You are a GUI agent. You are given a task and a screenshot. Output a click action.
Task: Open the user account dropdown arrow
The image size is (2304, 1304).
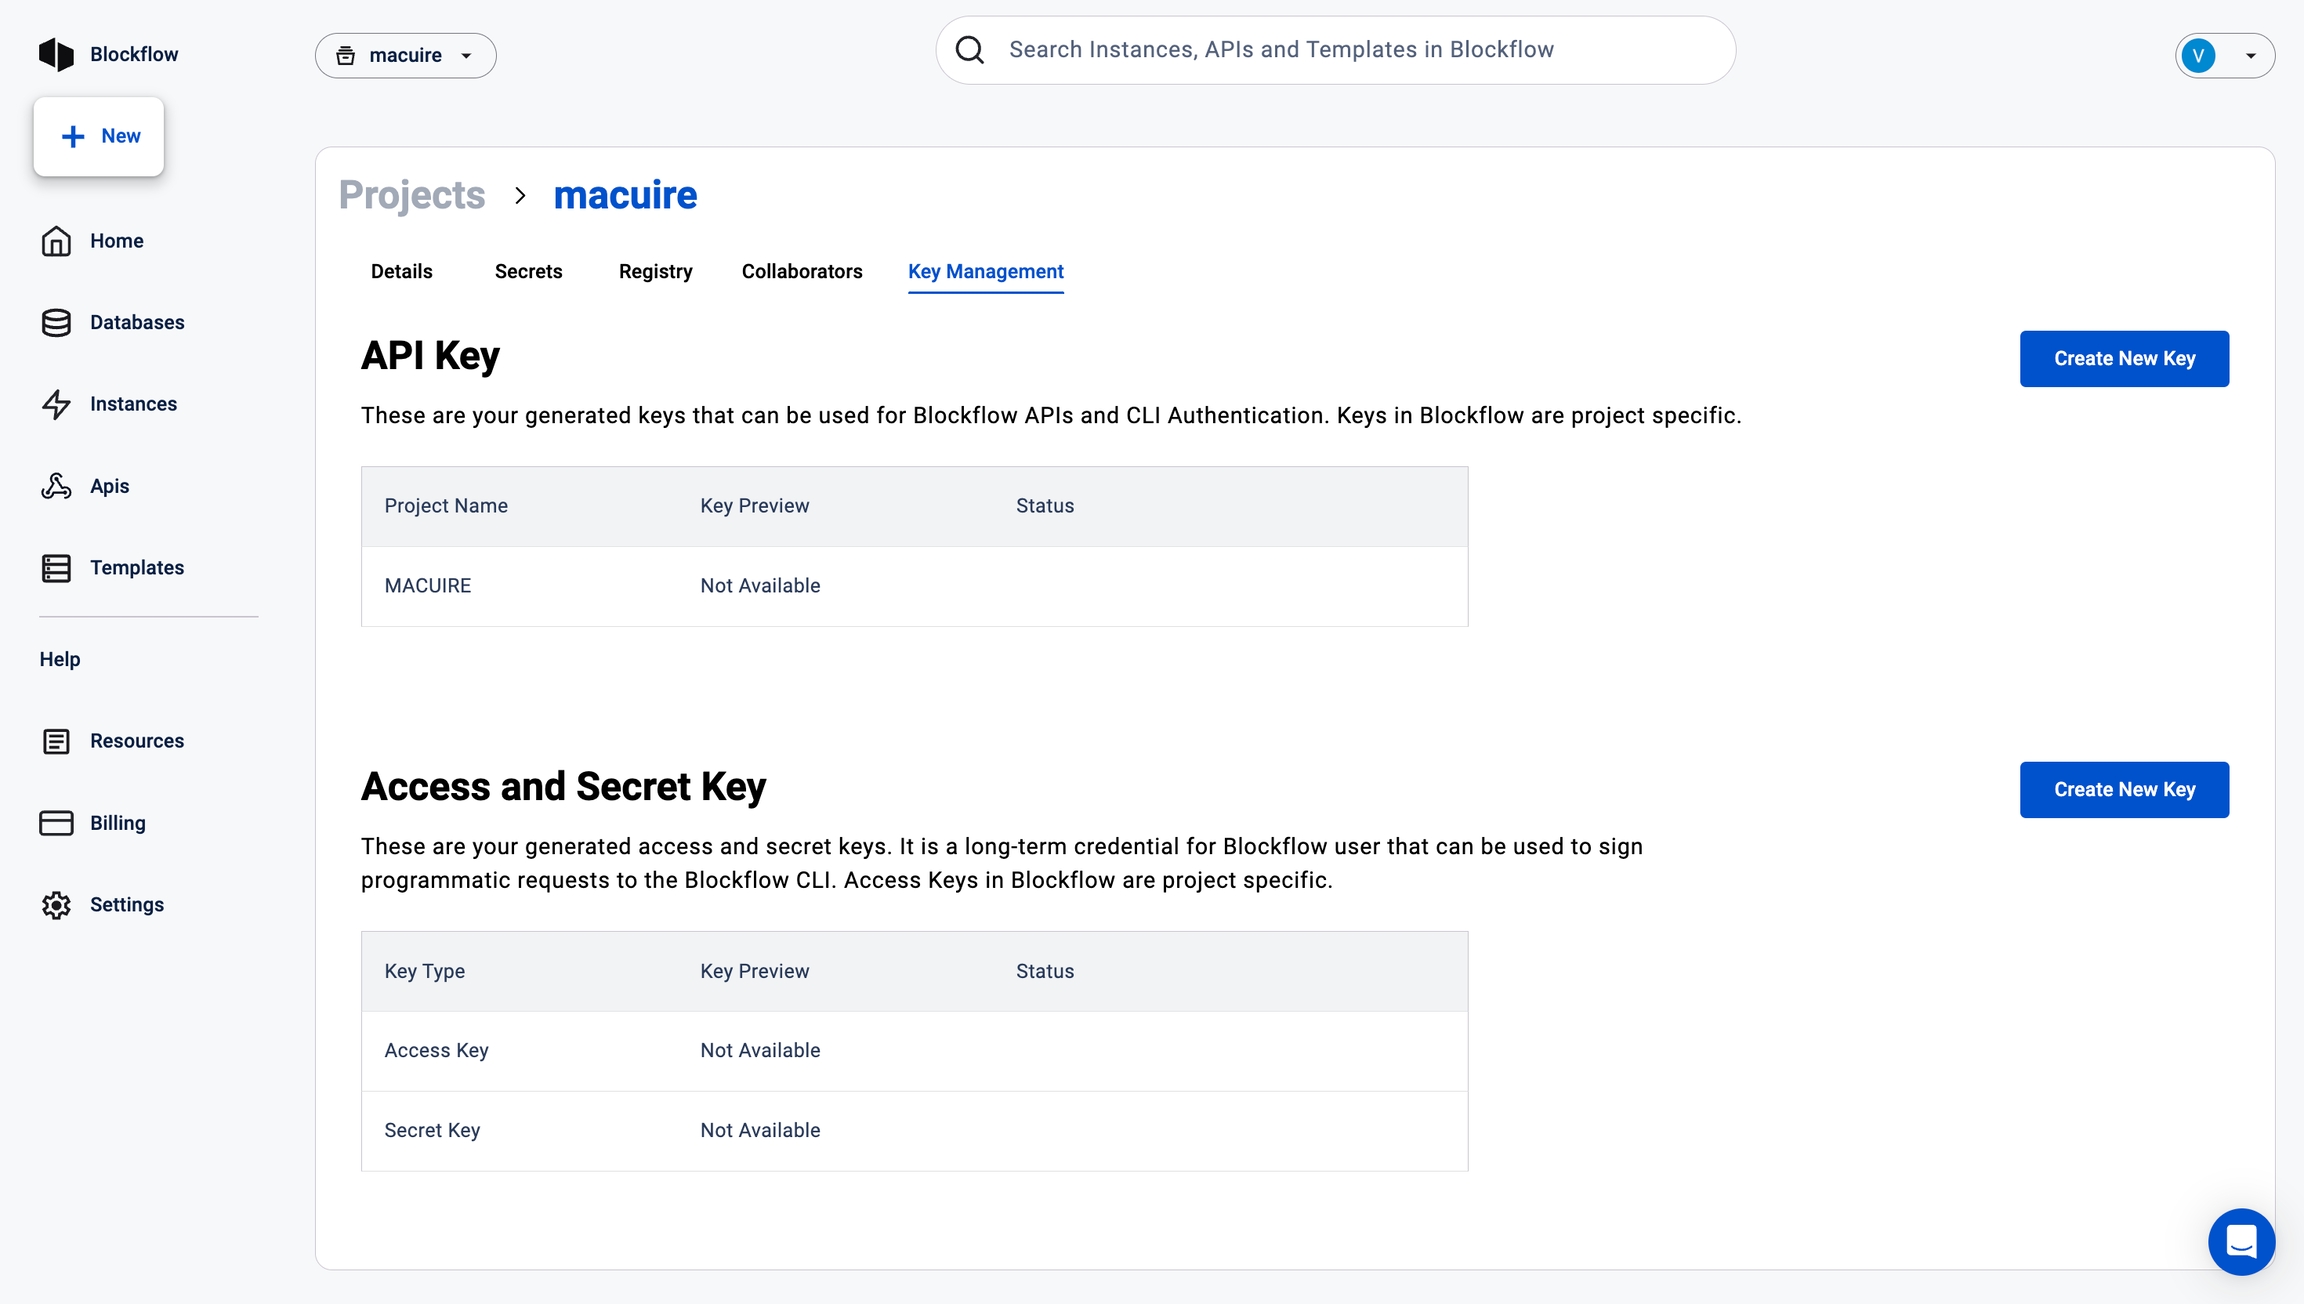pos(2250,56)
